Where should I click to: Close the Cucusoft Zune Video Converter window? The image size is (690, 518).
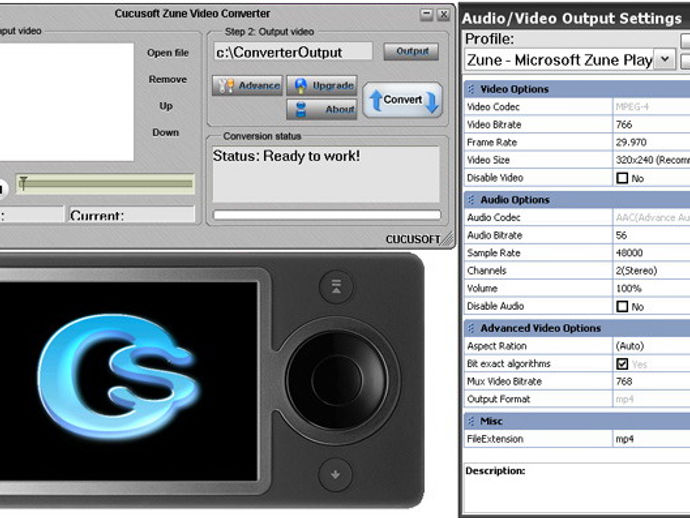click(444, 15)
